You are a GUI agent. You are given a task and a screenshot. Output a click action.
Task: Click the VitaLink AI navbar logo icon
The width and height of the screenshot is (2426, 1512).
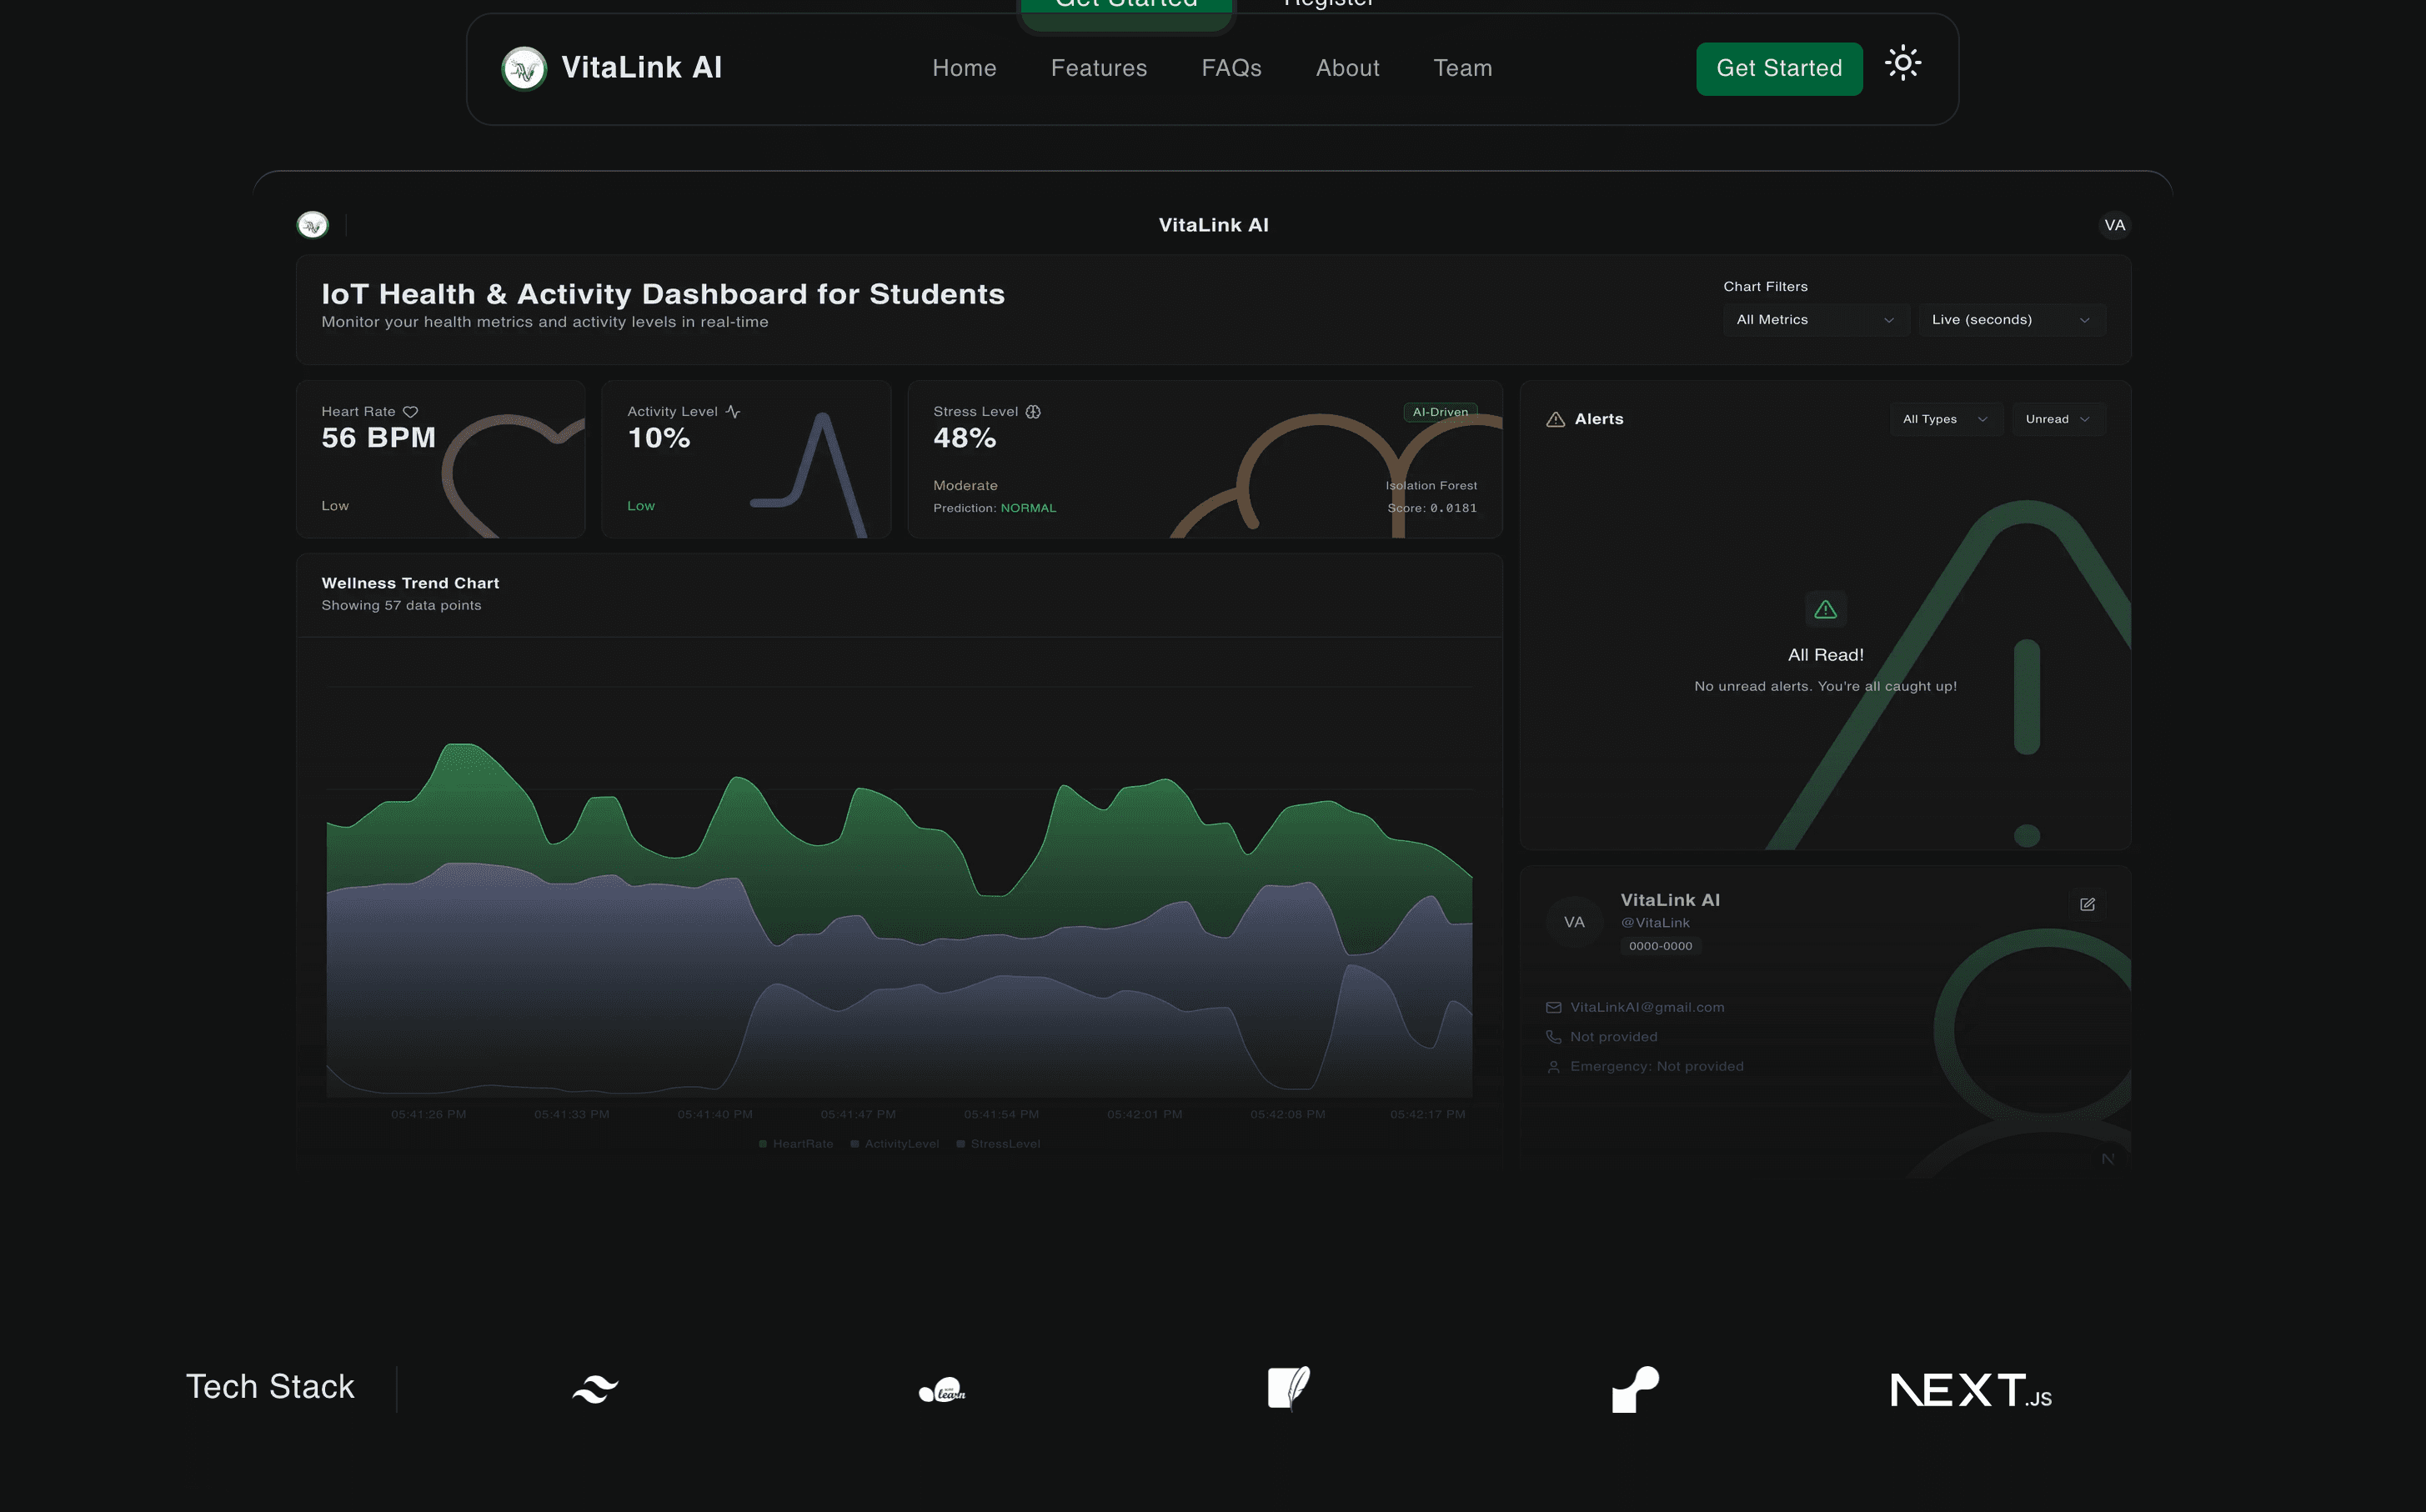524,69
